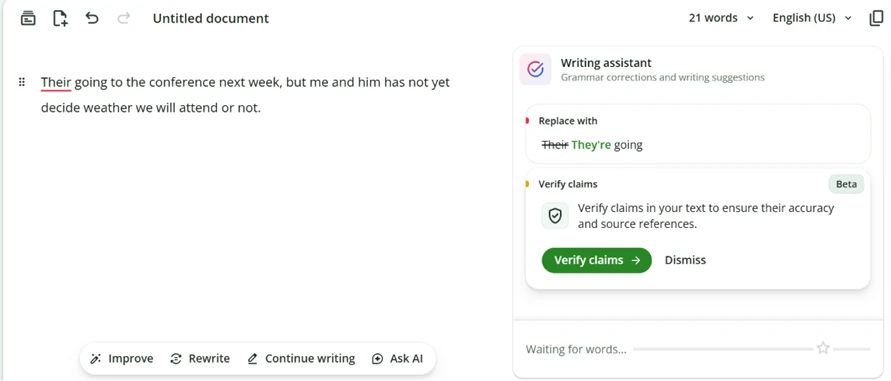Click the shield icon in Verify claims
Screen dimensions: 891x381
[x=555, y=216]
